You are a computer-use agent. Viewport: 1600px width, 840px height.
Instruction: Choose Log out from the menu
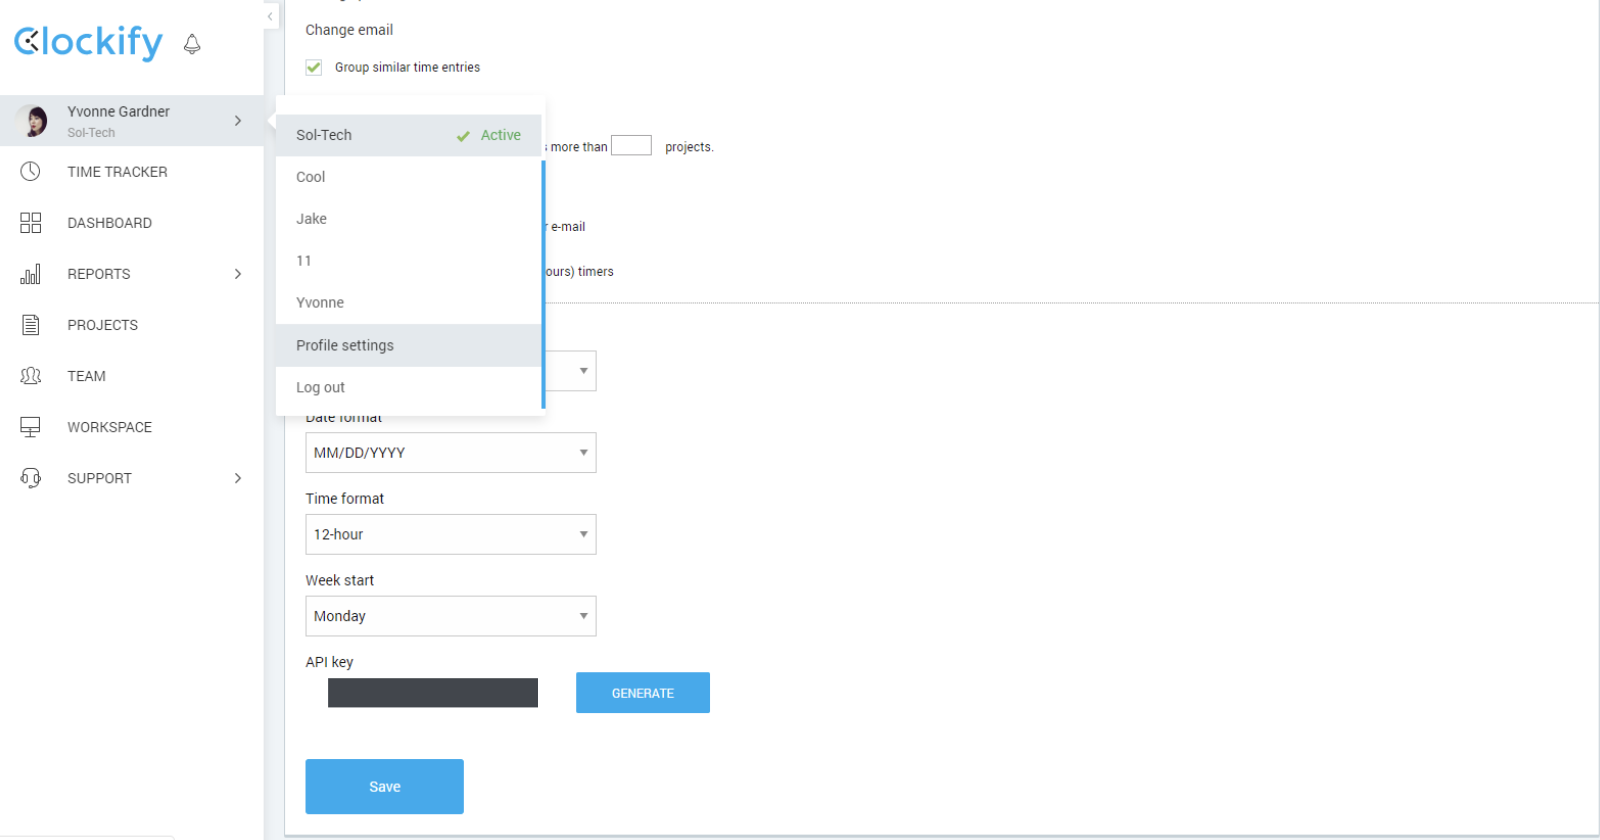[321, 388]
